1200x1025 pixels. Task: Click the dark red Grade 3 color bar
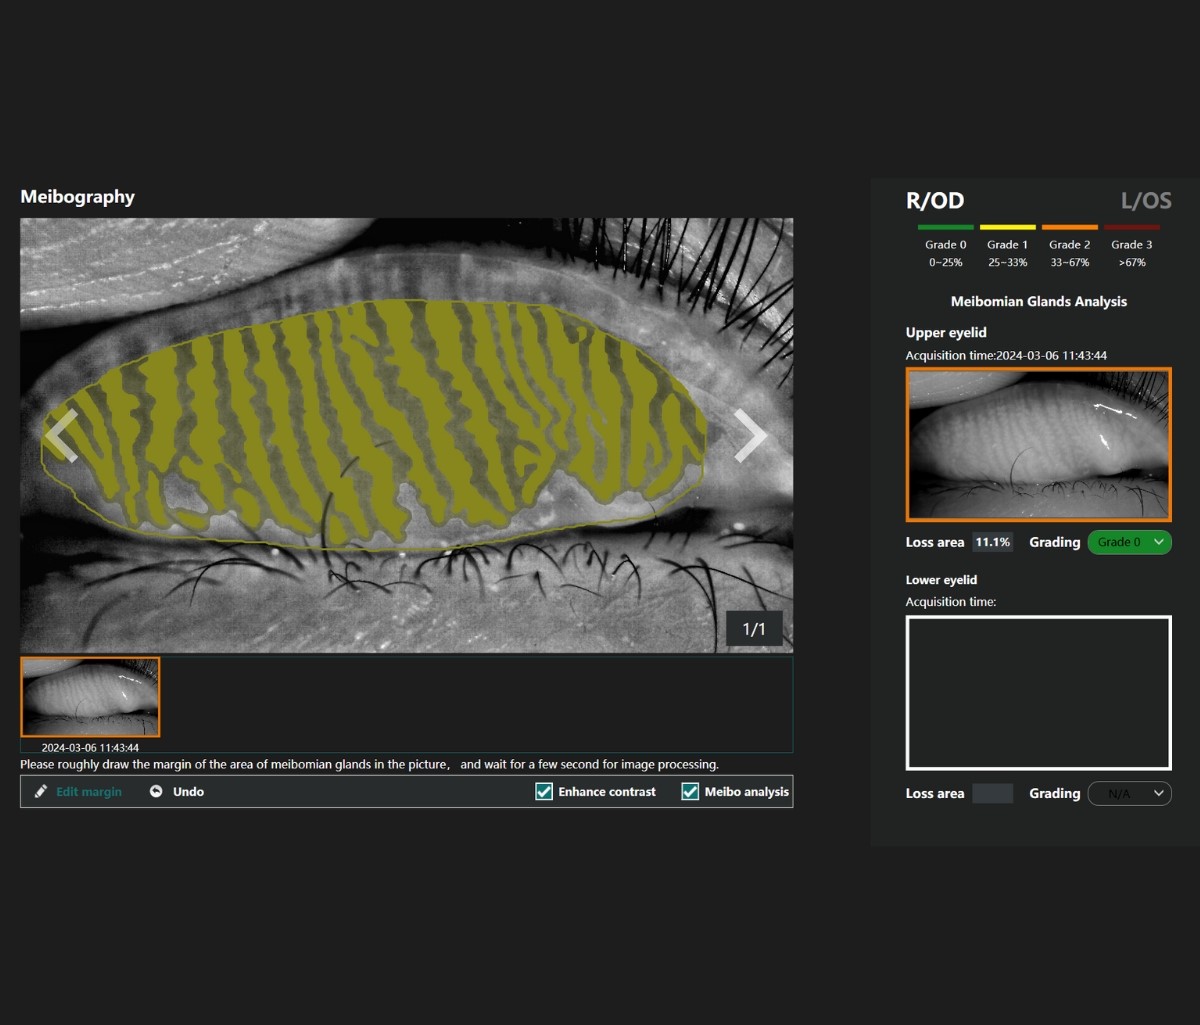[x=1131, y=228]
